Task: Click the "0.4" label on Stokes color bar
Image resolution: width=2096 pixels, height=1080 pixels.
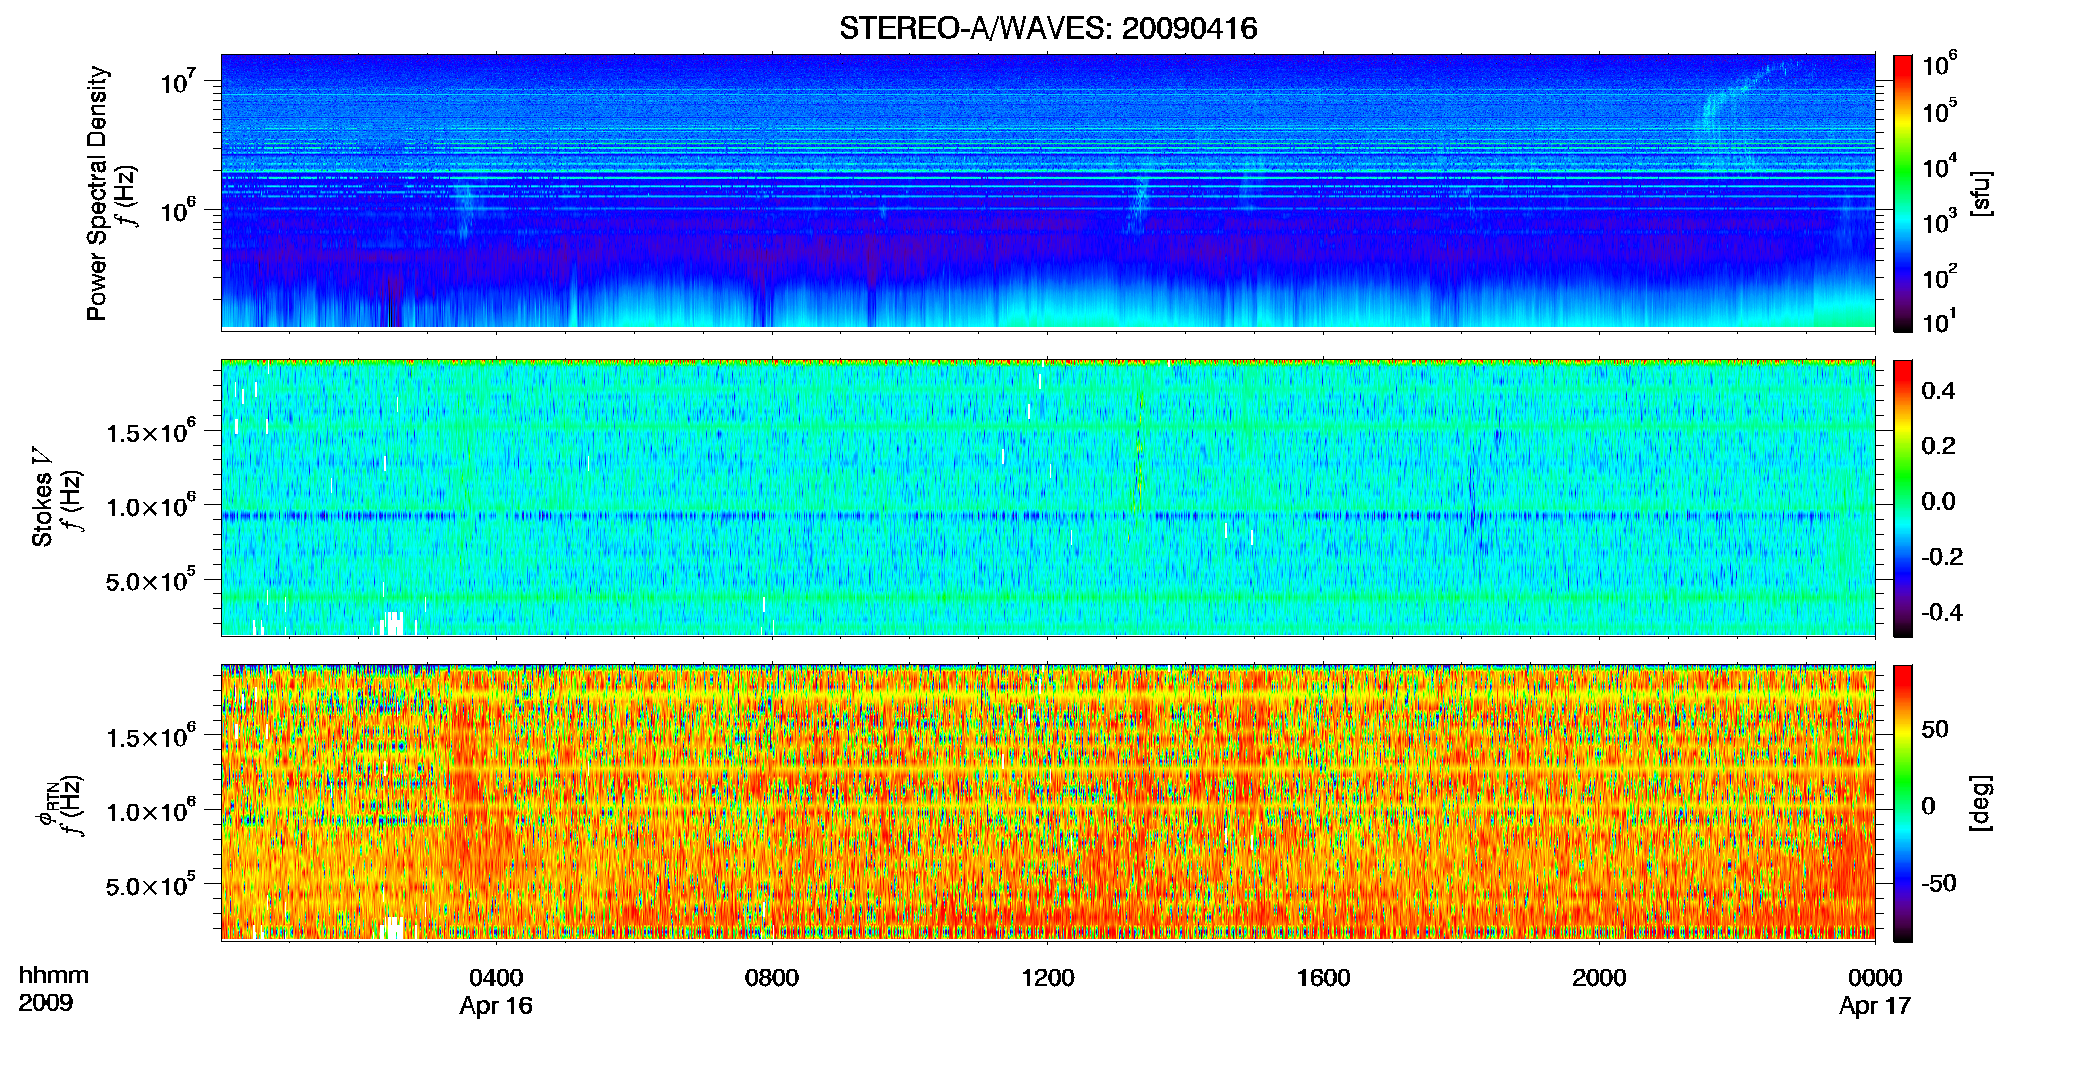Action: [x=1938, y=391]
